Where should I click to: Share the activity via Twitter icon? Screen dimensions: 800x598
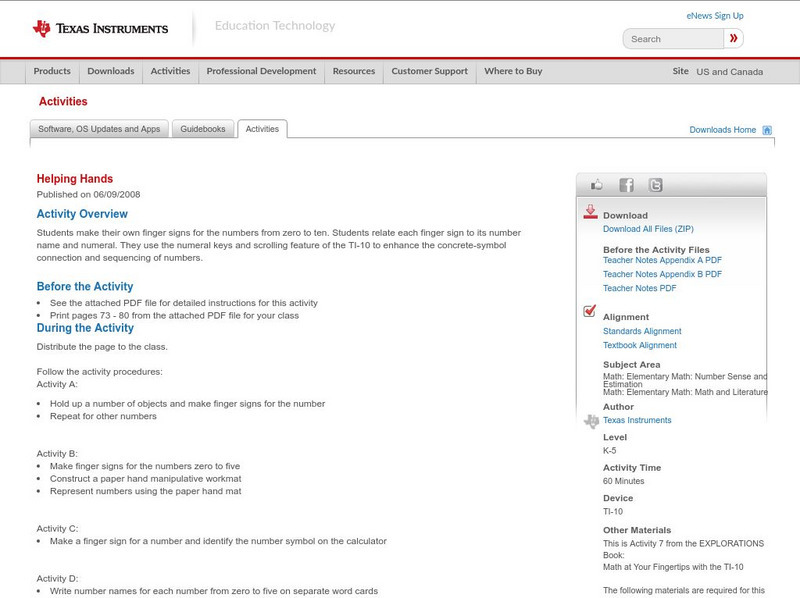[x=655, y=185]
